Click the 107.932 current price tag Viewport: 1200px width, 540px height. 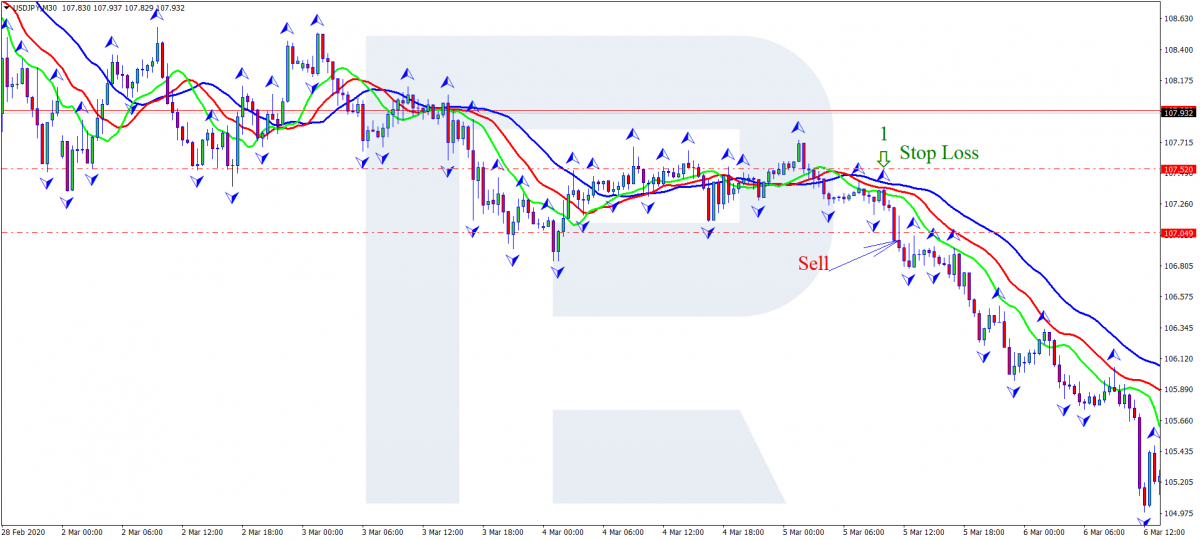point(1180,112)
